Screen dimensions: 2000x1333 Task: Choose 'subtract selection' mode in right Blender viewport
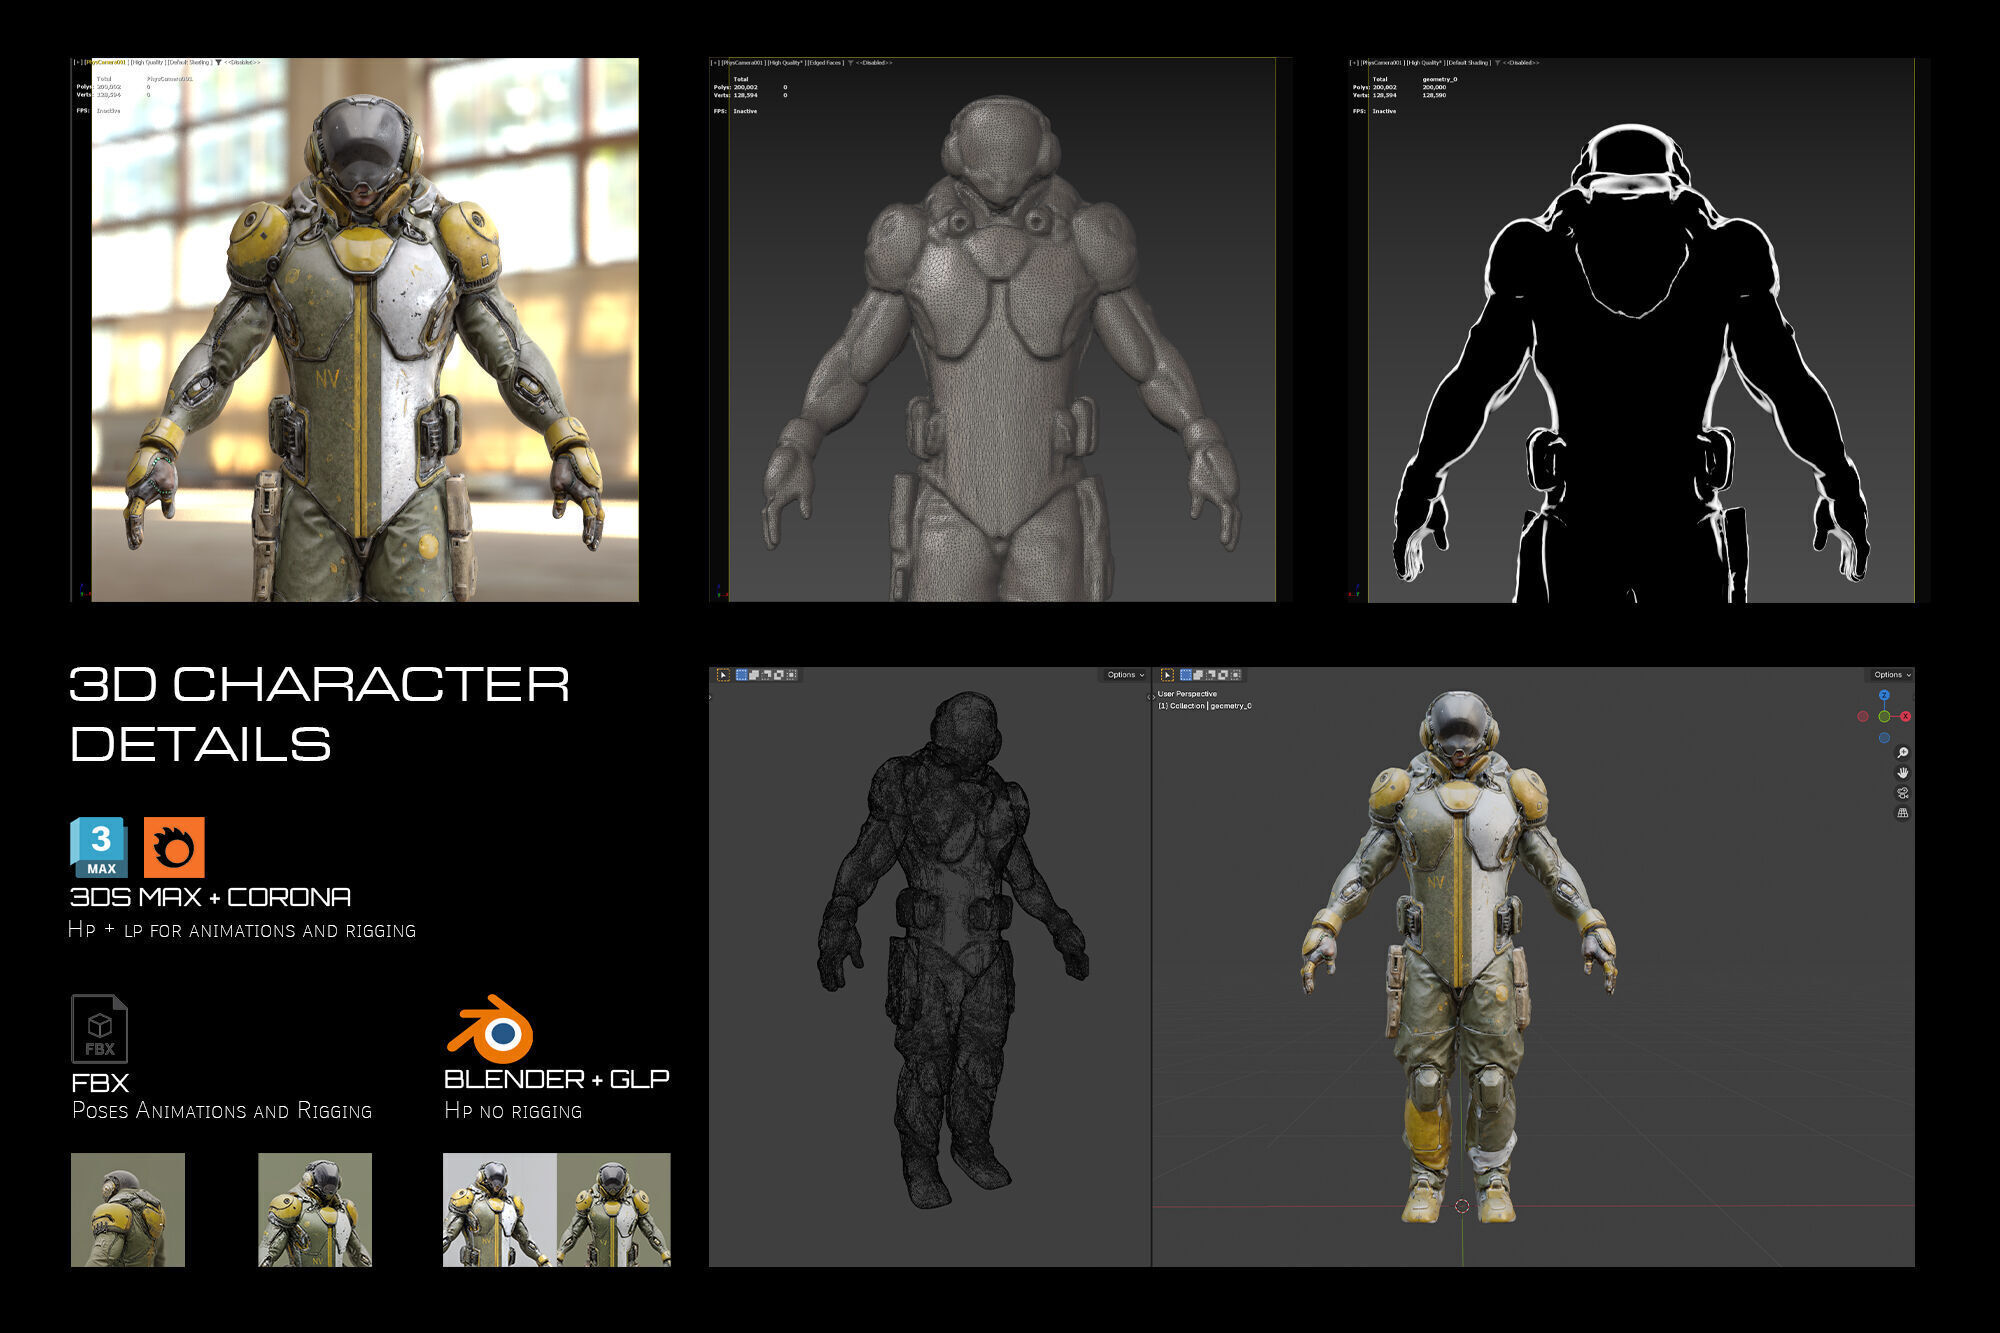coord(1210,675)
